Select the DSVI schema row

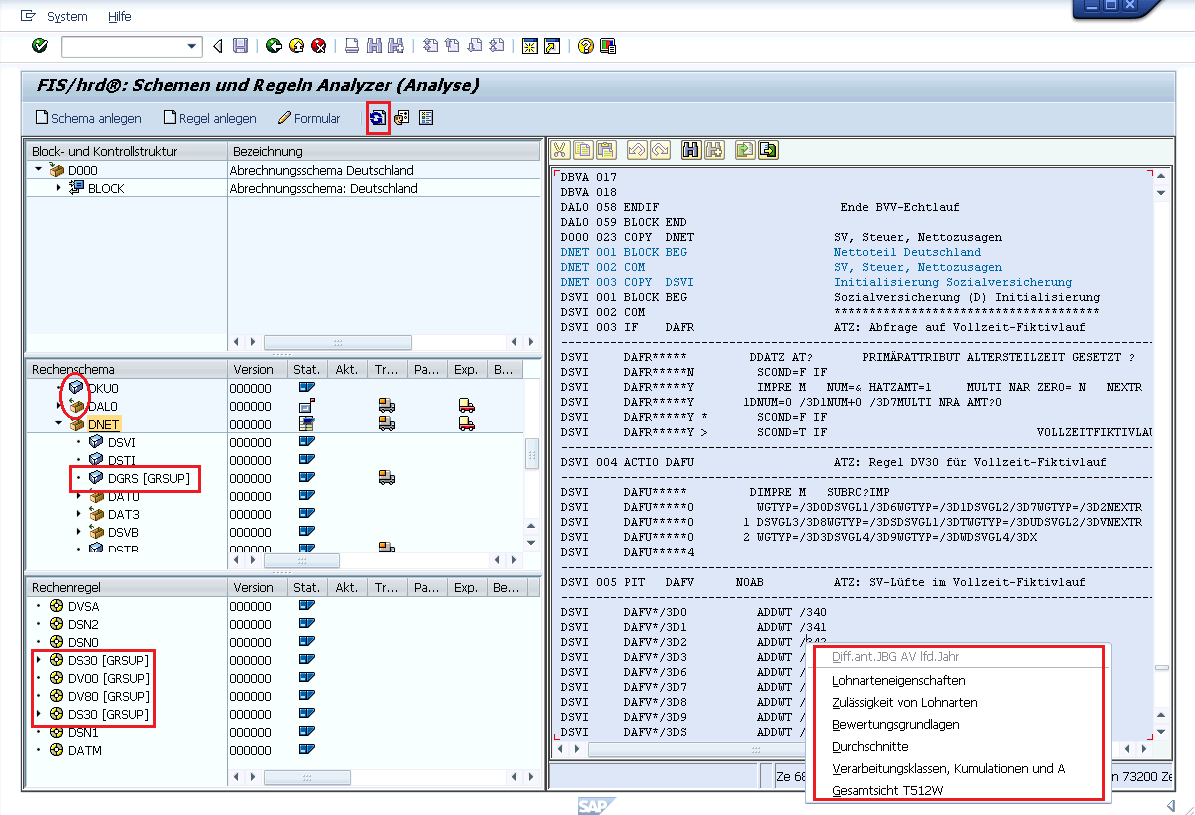276,442
